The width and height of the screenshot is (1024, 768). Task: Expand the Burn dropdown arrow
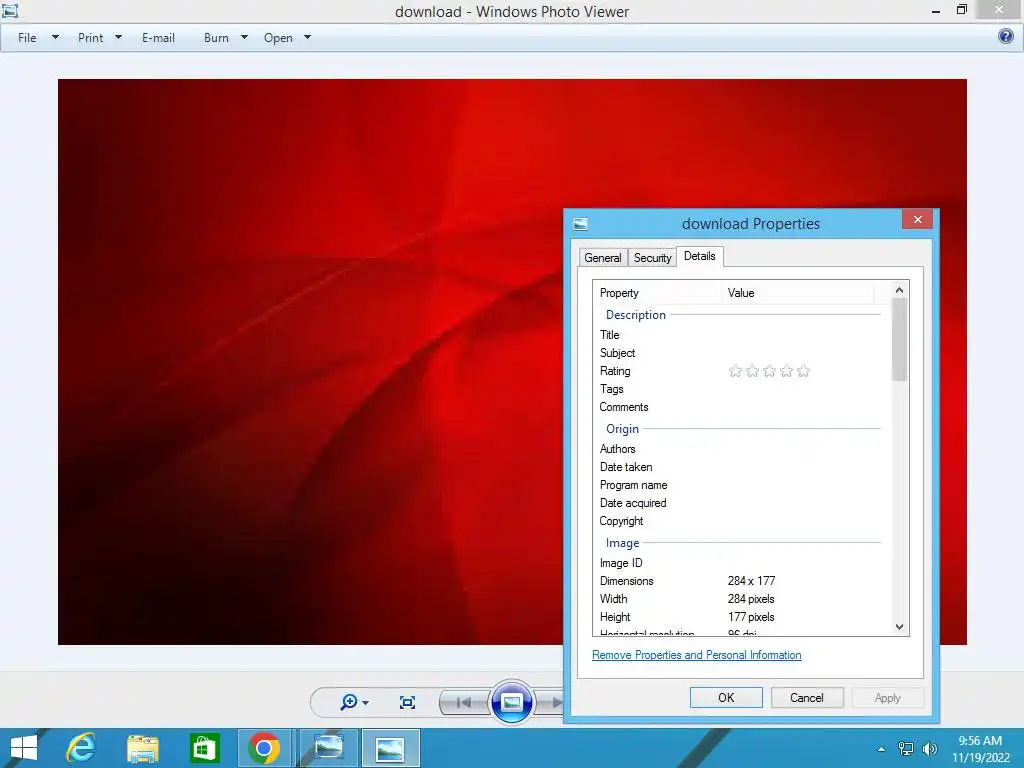pyautogui.click(x=244, y=37)
